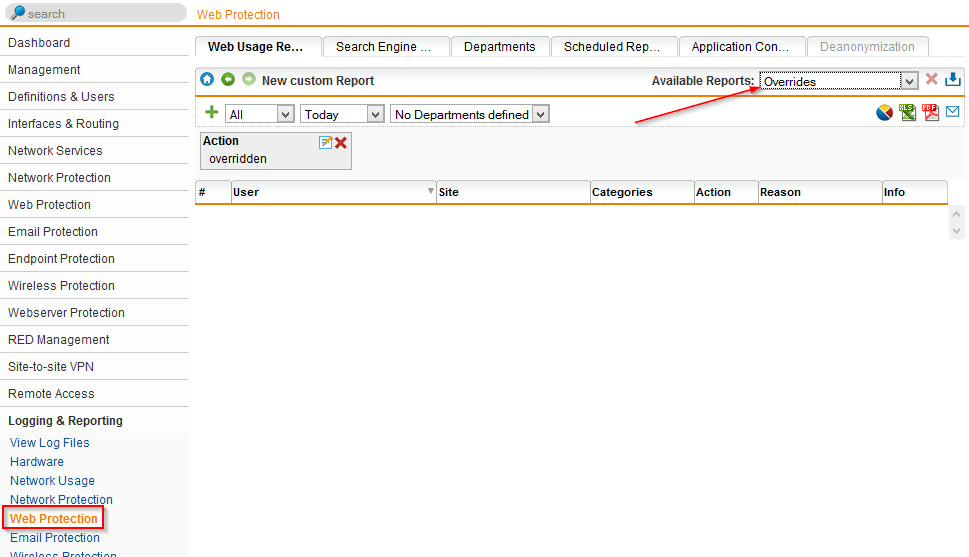Screen dimensions: 969x557
Task: Remove the Action overridden filter
Action: 341,143
